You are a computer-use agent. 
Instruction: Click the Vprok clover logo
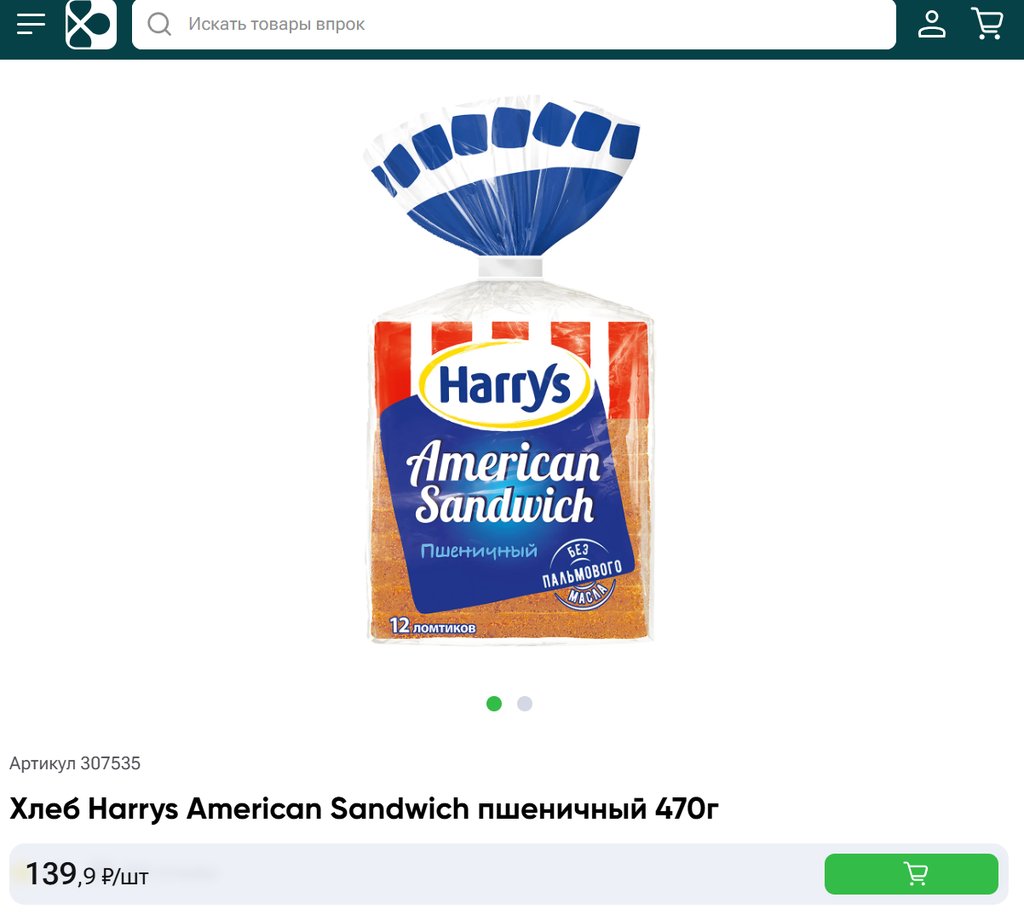point(91,24)
